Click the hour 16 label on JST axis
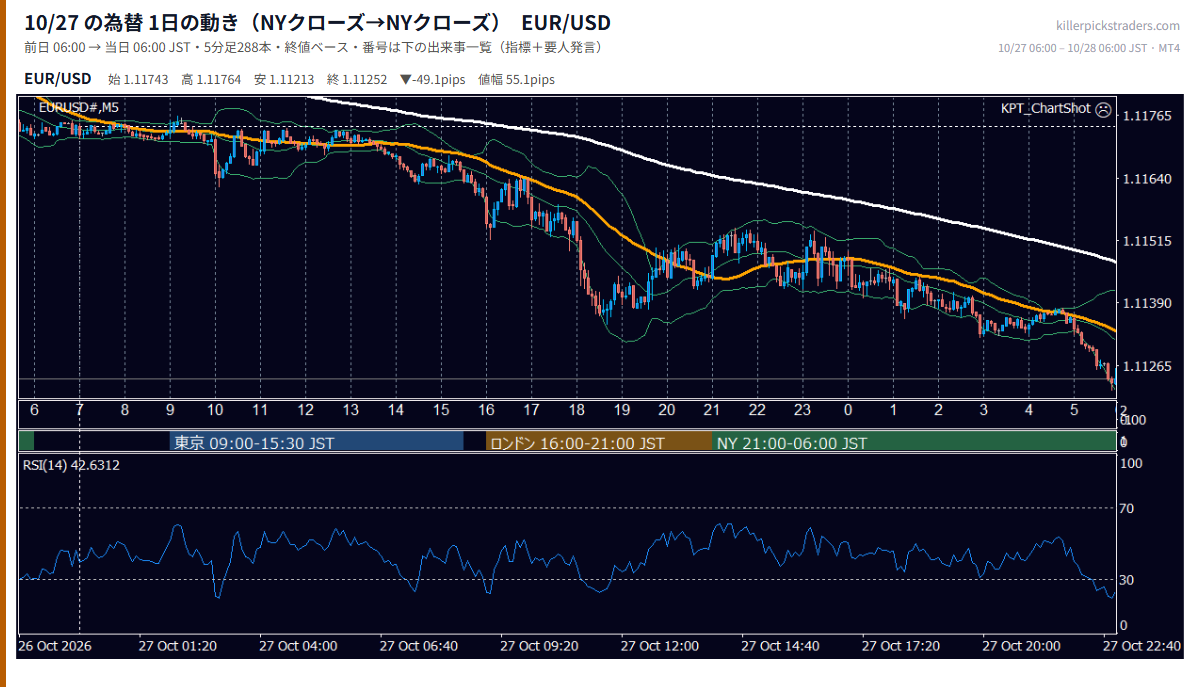 486,411
